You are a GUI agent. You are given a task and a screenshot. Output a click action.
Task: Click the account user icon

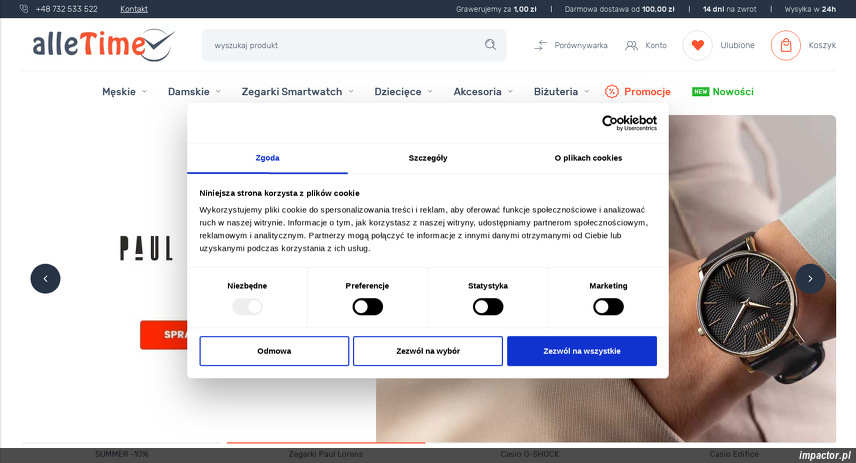[631, 45]
